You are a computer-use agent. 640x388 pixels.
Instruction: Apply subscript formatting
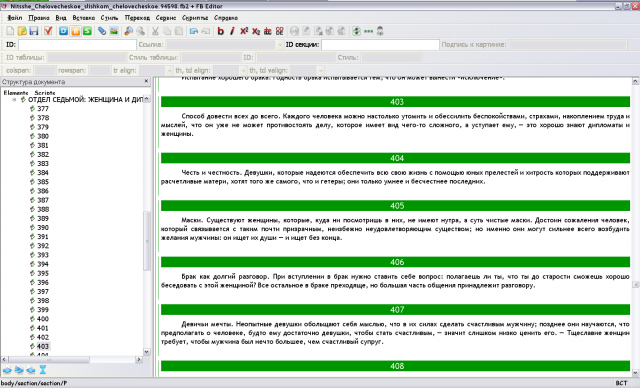pyautogui.click(x=256, y=31)
